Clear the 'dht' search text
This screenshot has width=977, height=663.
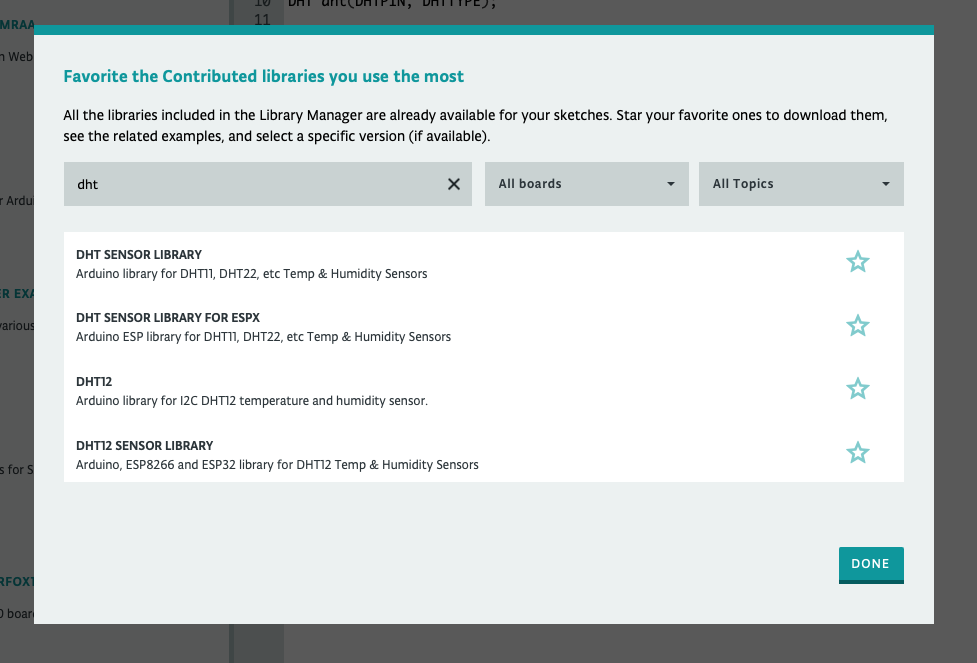pos(453,184)
